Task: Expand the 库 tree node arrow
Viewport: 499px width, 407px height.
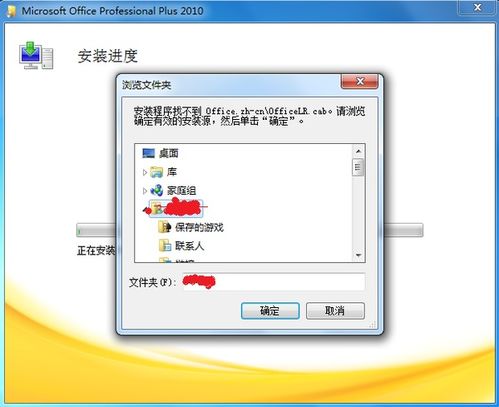Action: (x=145, y=172)
